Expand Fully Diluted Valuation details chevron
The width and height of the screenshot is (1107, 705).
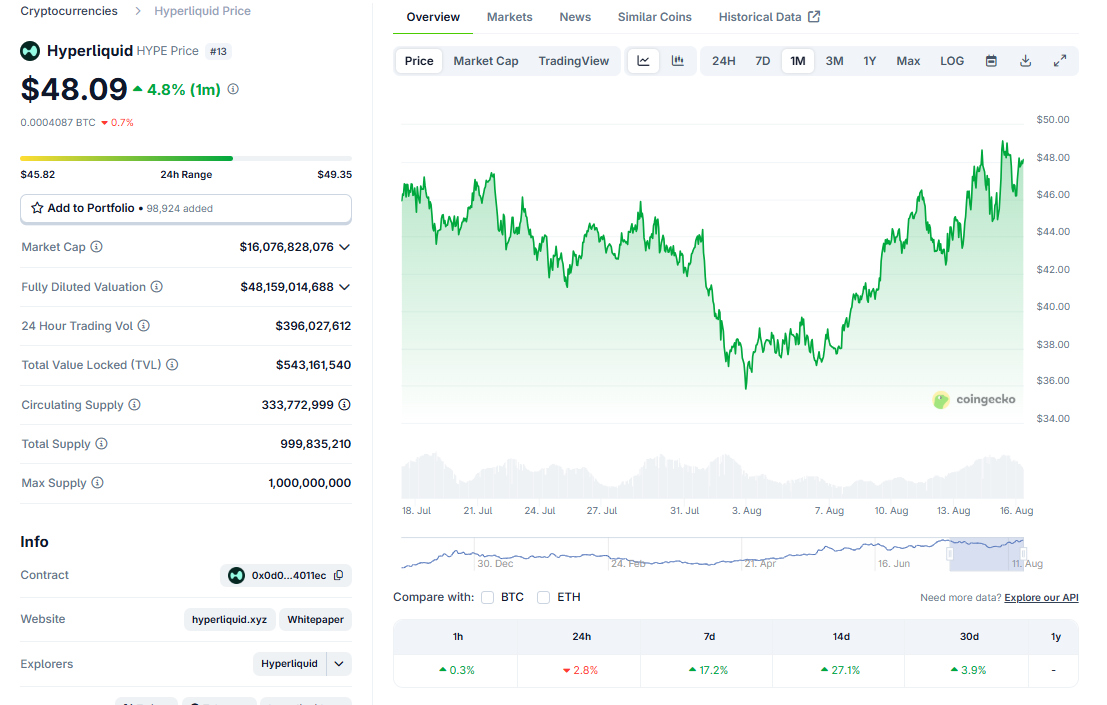pyautogui.click(x=345, y=287)
